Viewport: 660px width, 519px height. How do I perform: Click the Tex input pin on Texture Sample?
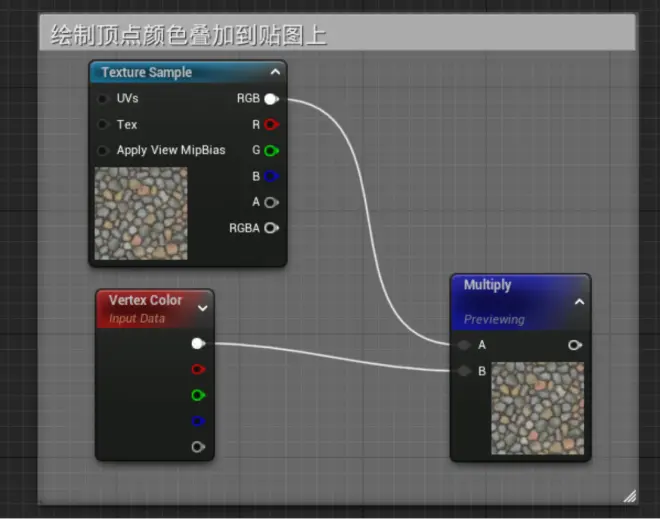pyautogui.click(x=102, y=125)
